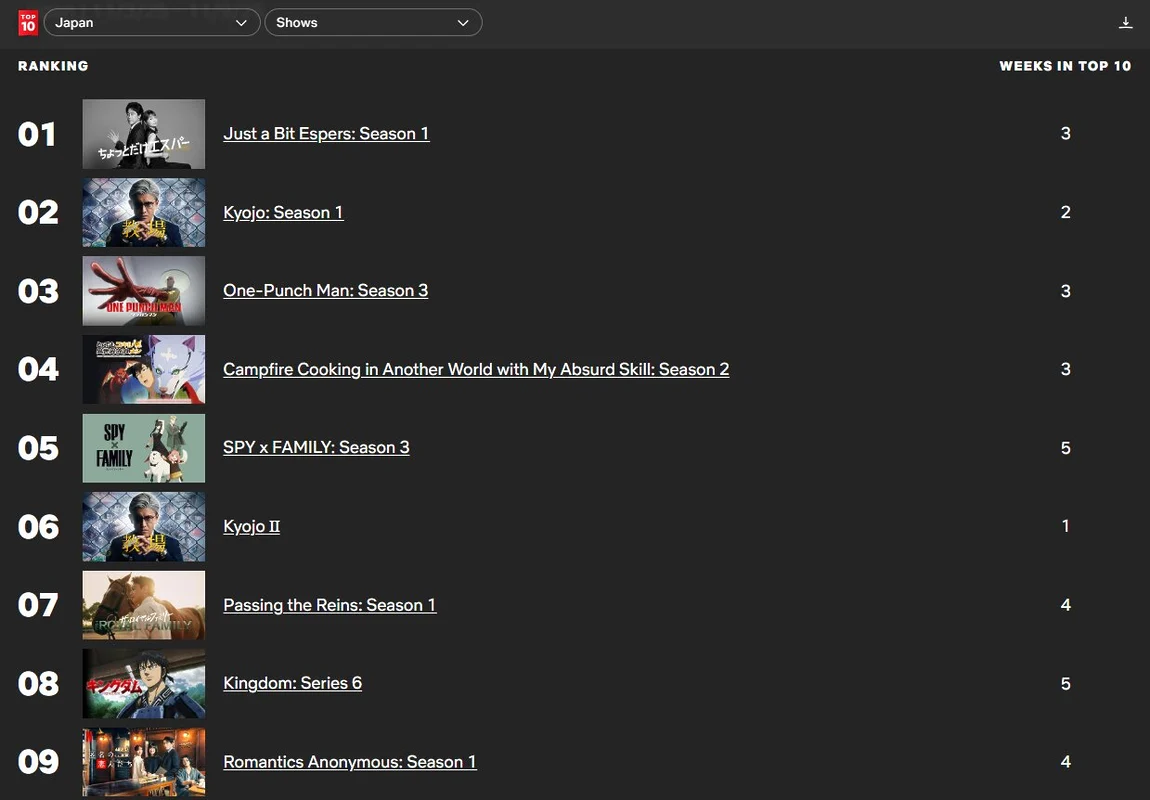
Task: Select the Kingdom anime thumbnail
Action: [144, 683]
